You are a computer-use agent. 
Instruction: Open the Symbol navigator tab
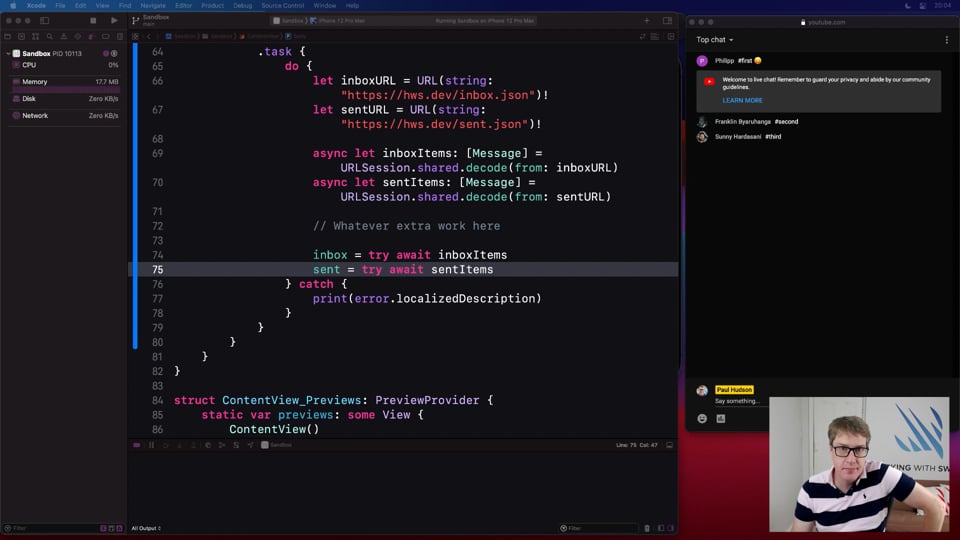click(36, 37)
